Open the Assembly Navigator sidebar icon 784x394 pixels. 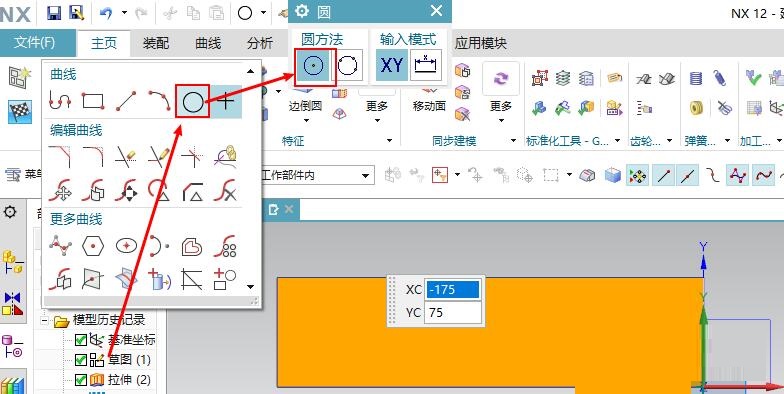(x=13, y=262)
